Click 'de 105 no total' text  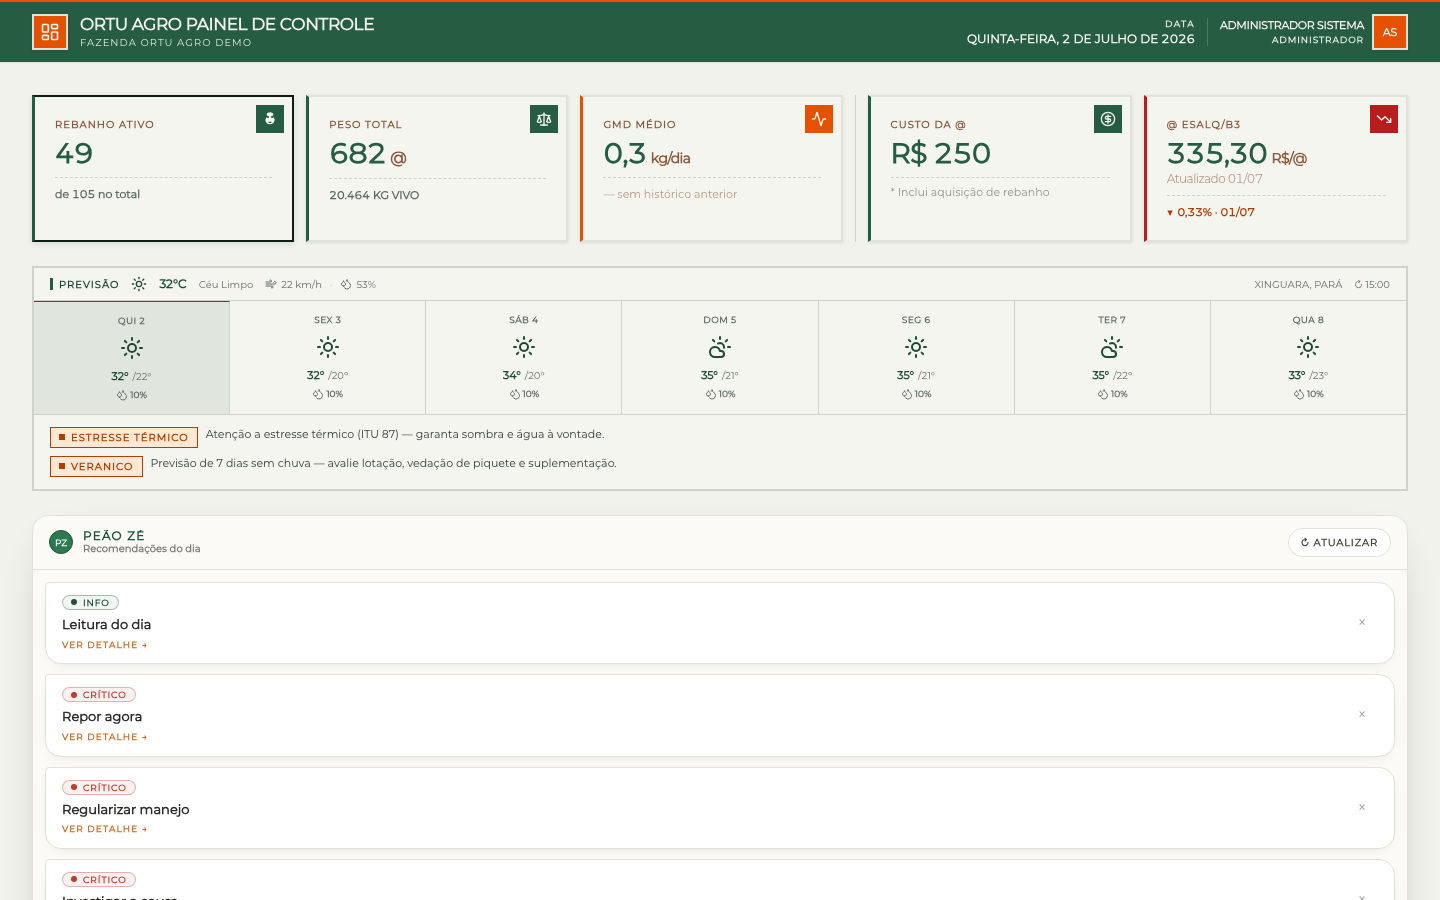pos(97,194)
